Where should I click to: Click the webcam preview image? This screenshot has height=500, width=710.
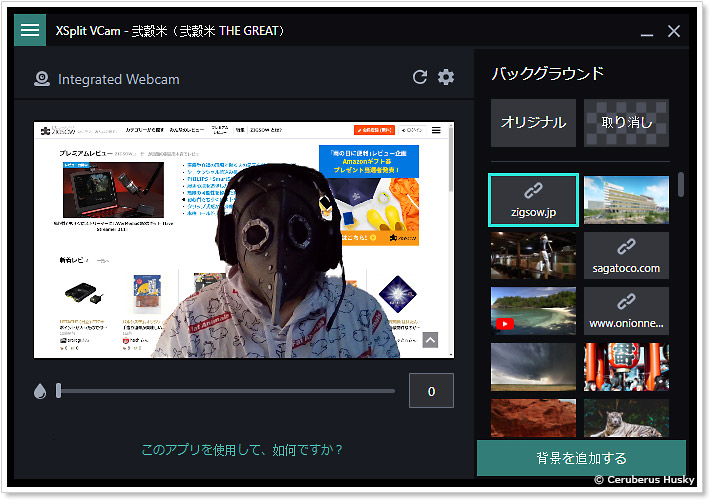click(x=244, y=240)
